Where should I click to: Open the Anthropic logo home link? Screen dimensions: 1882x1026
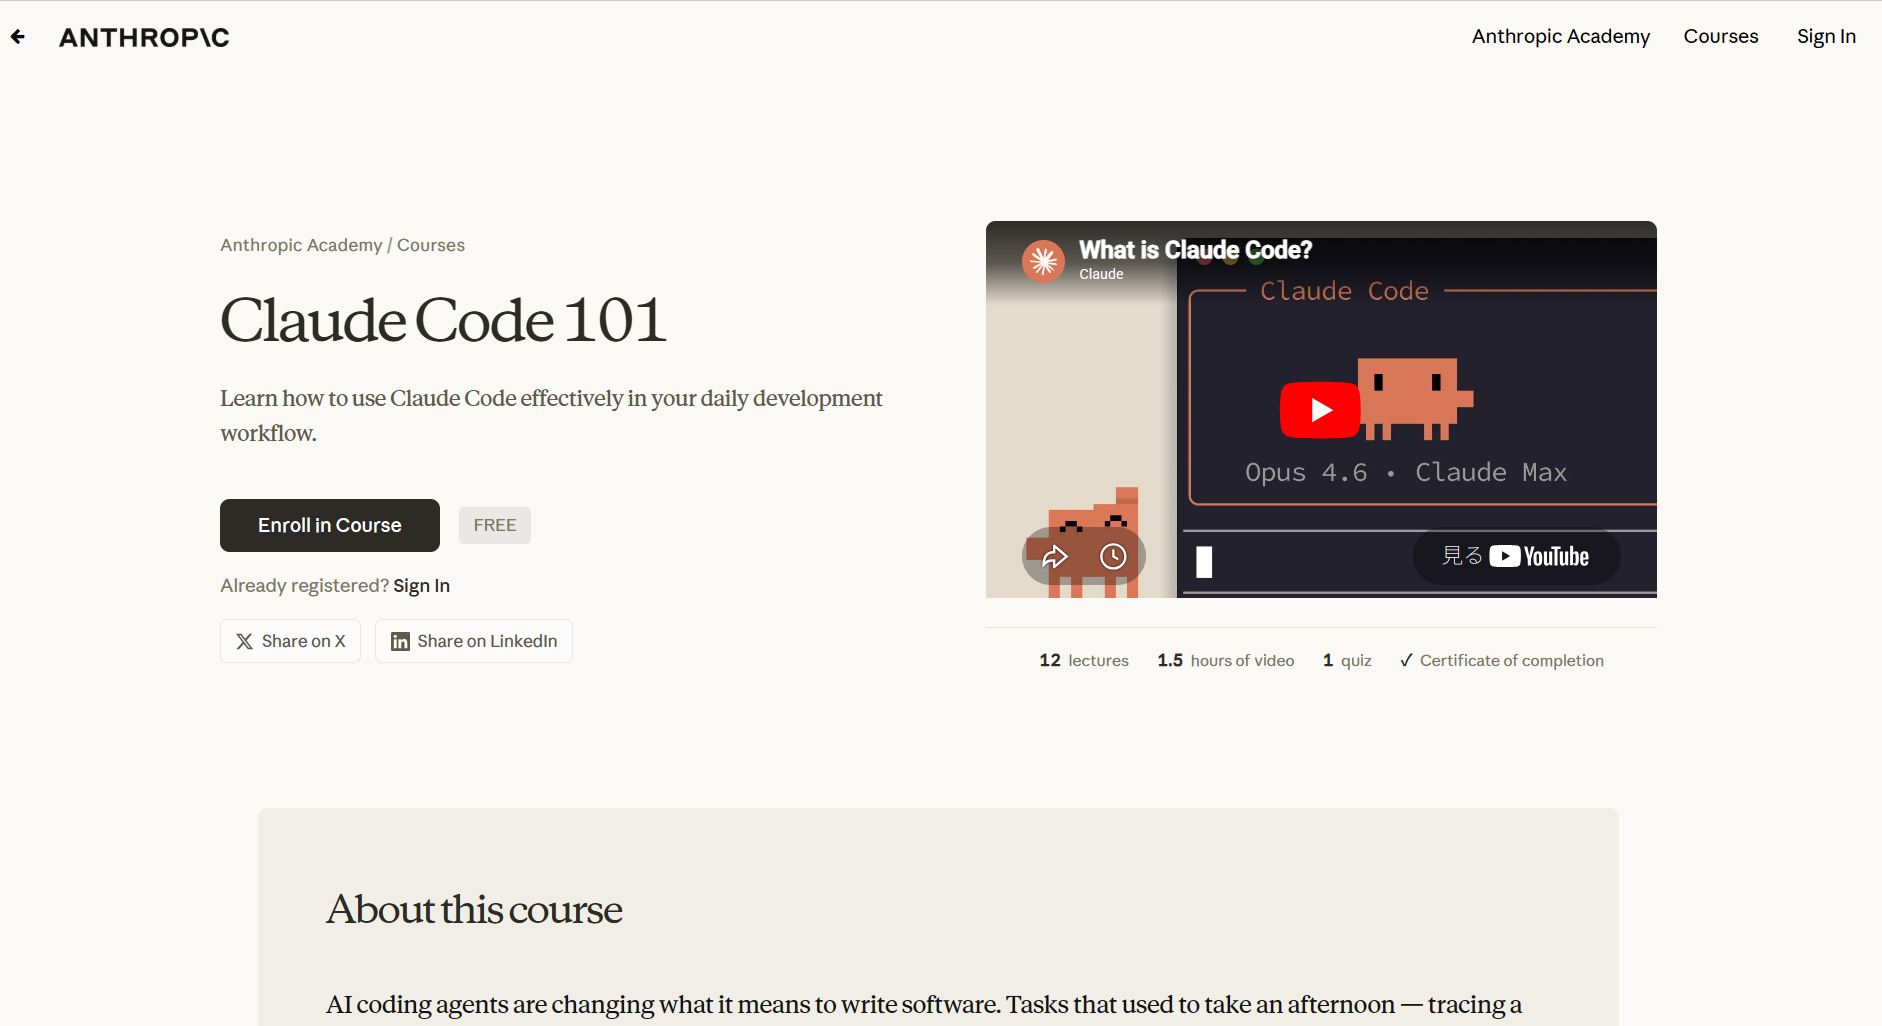coord(144,37)
